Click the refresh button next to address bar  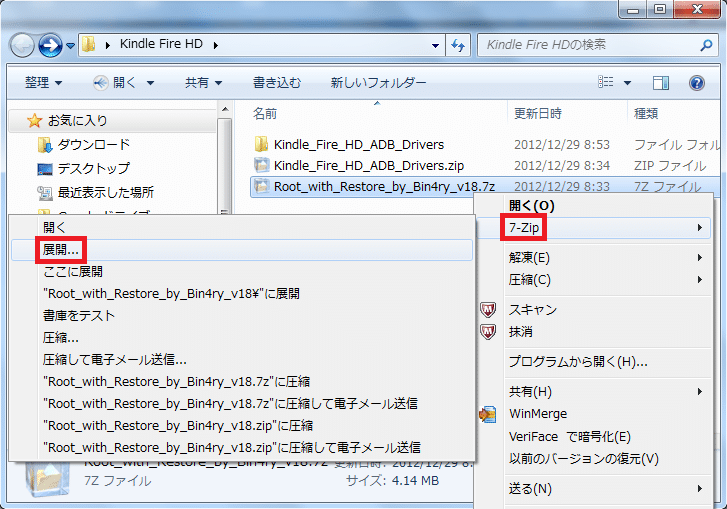coord(458,45)
